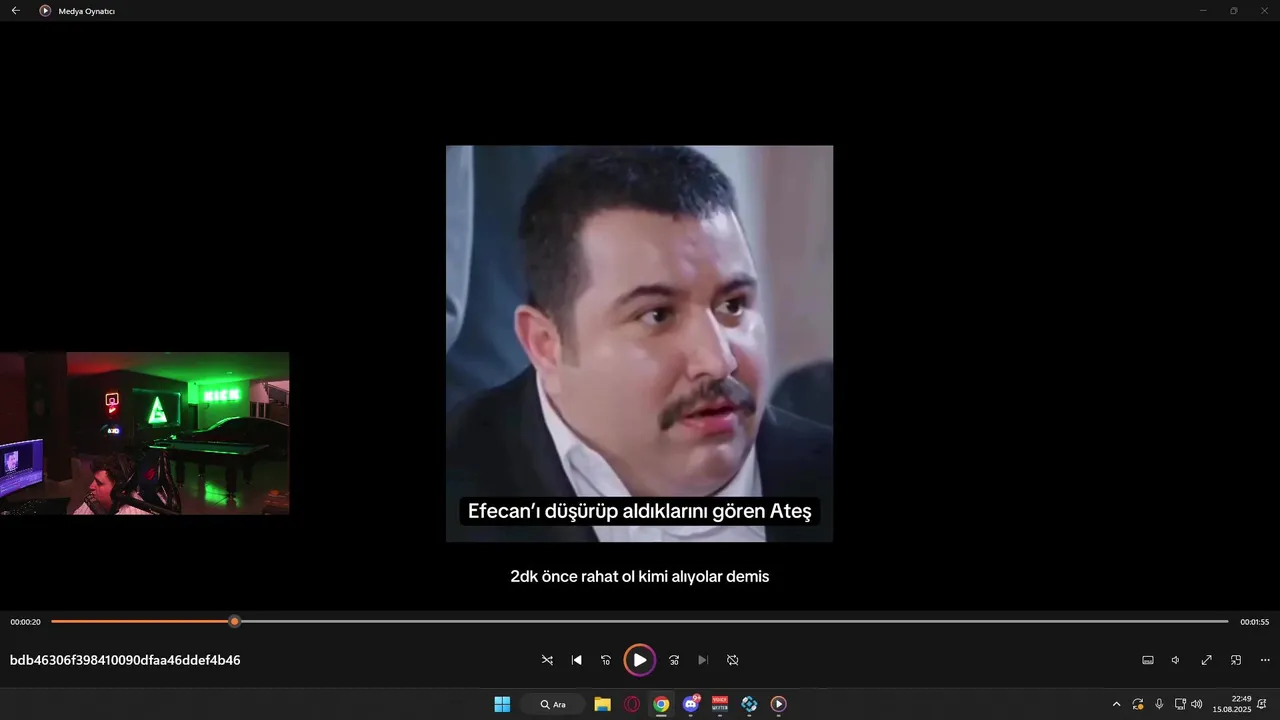Open Discord from taskbar
1280x720 pixels.
coord(690,704)
